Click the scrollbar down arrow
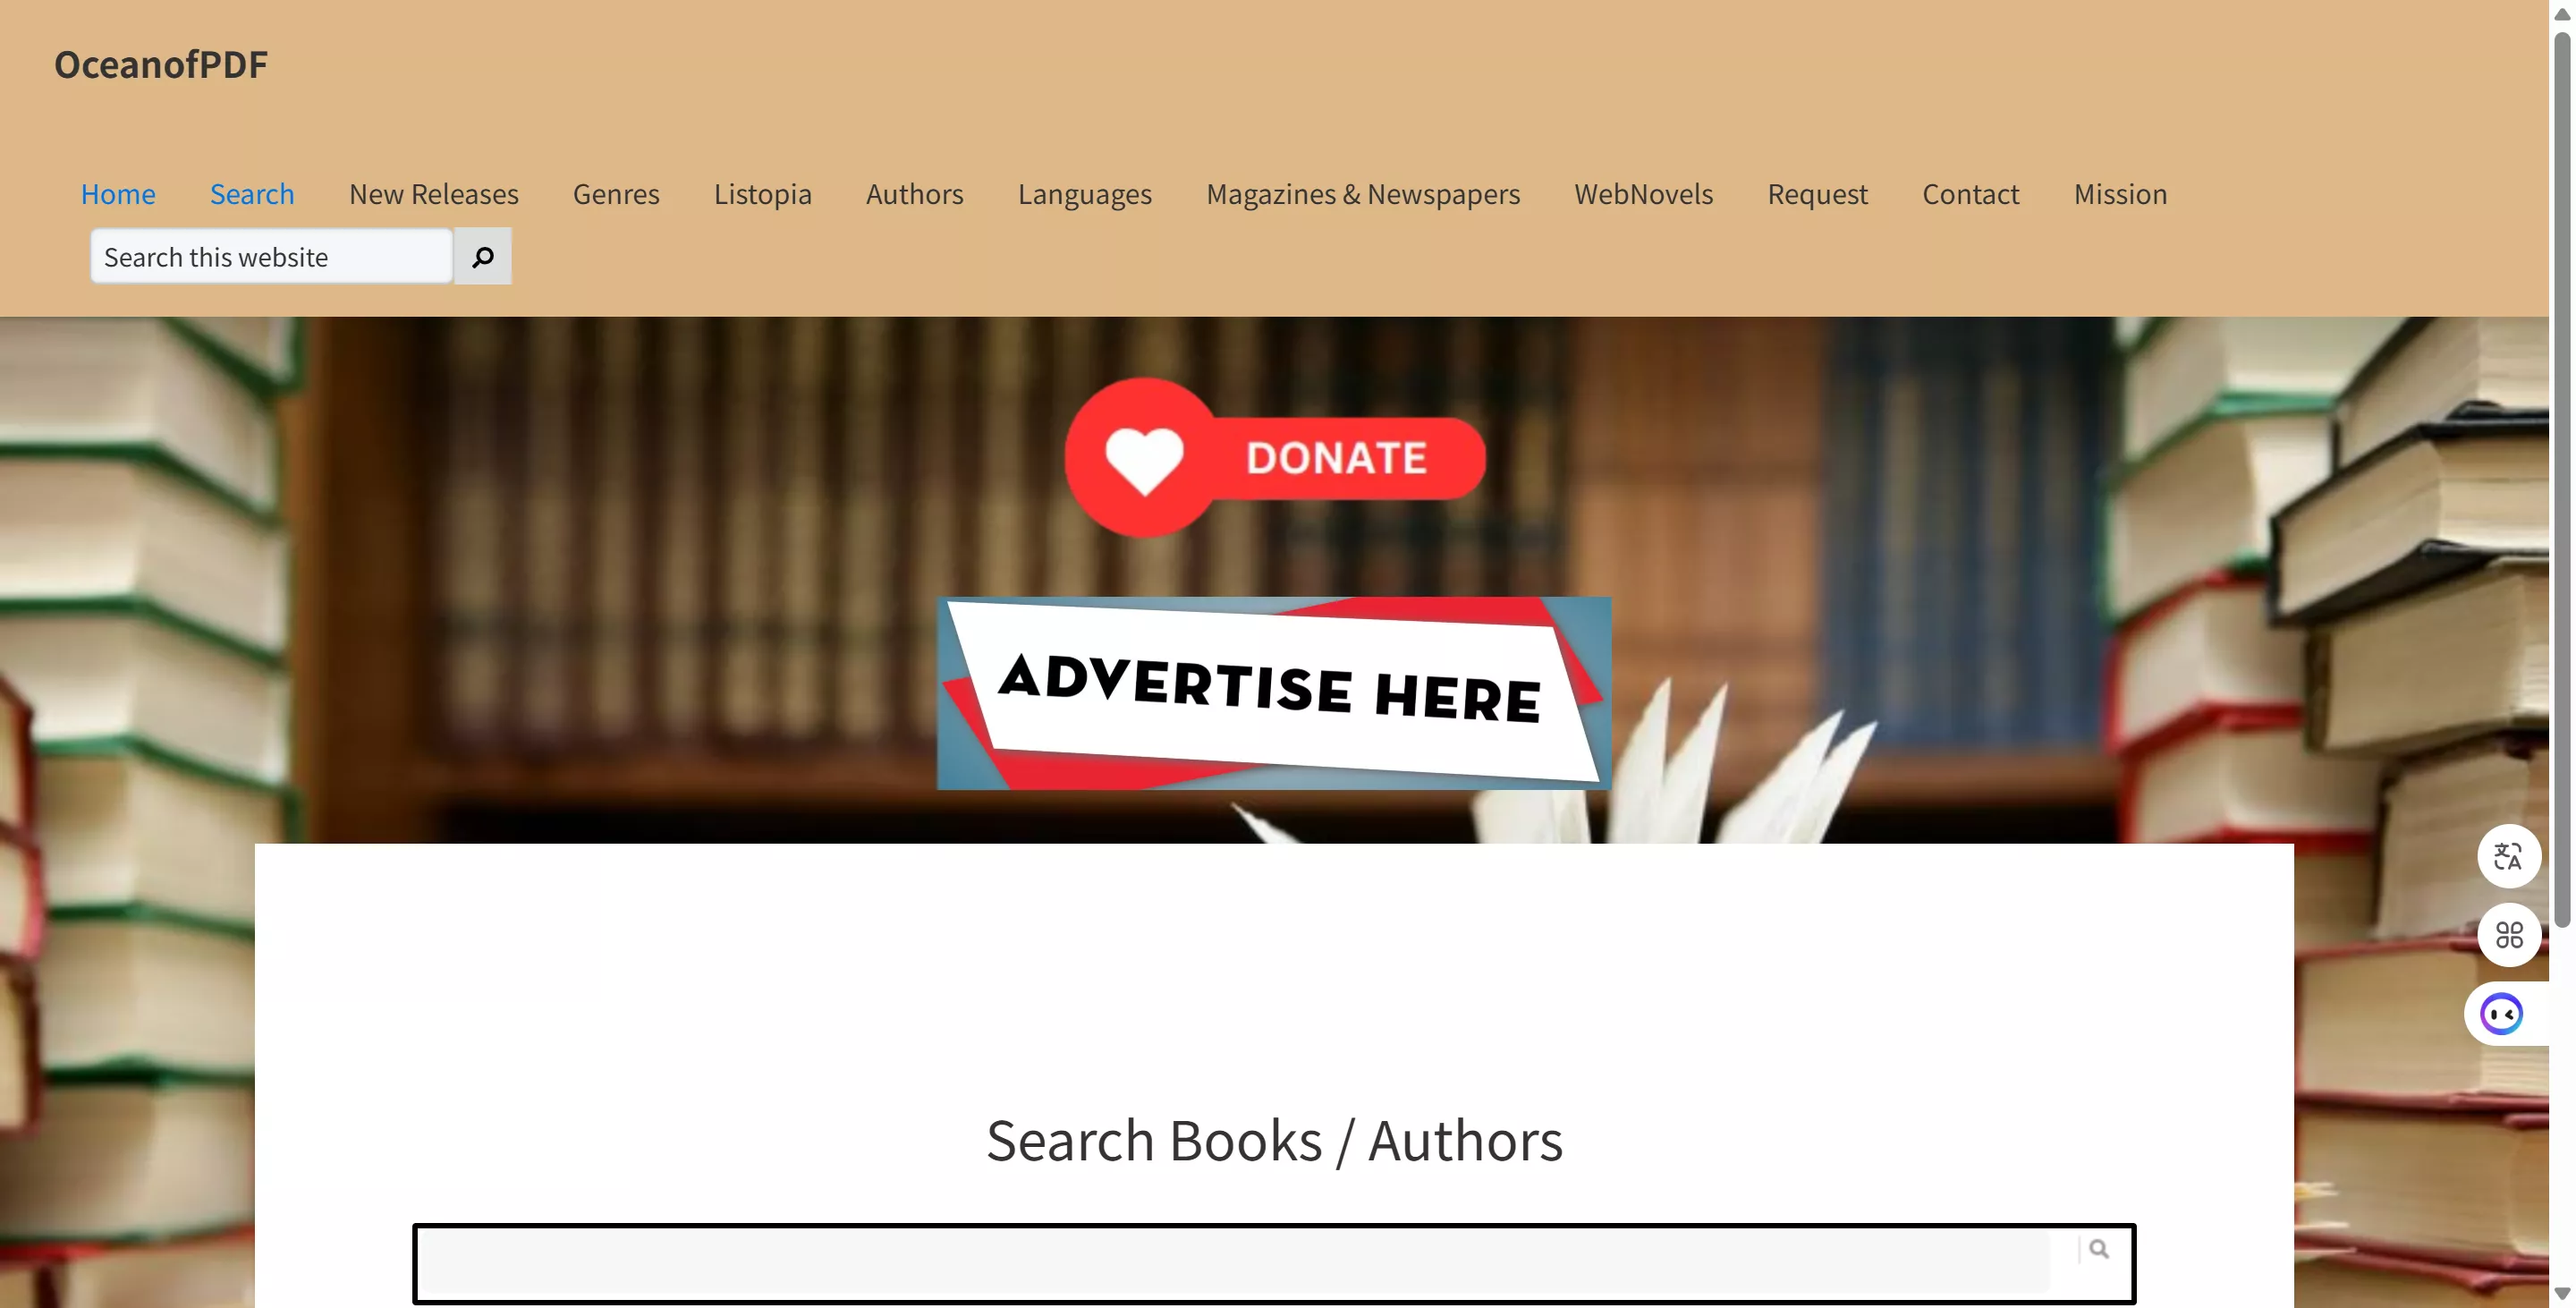 click(2562, 1294)
